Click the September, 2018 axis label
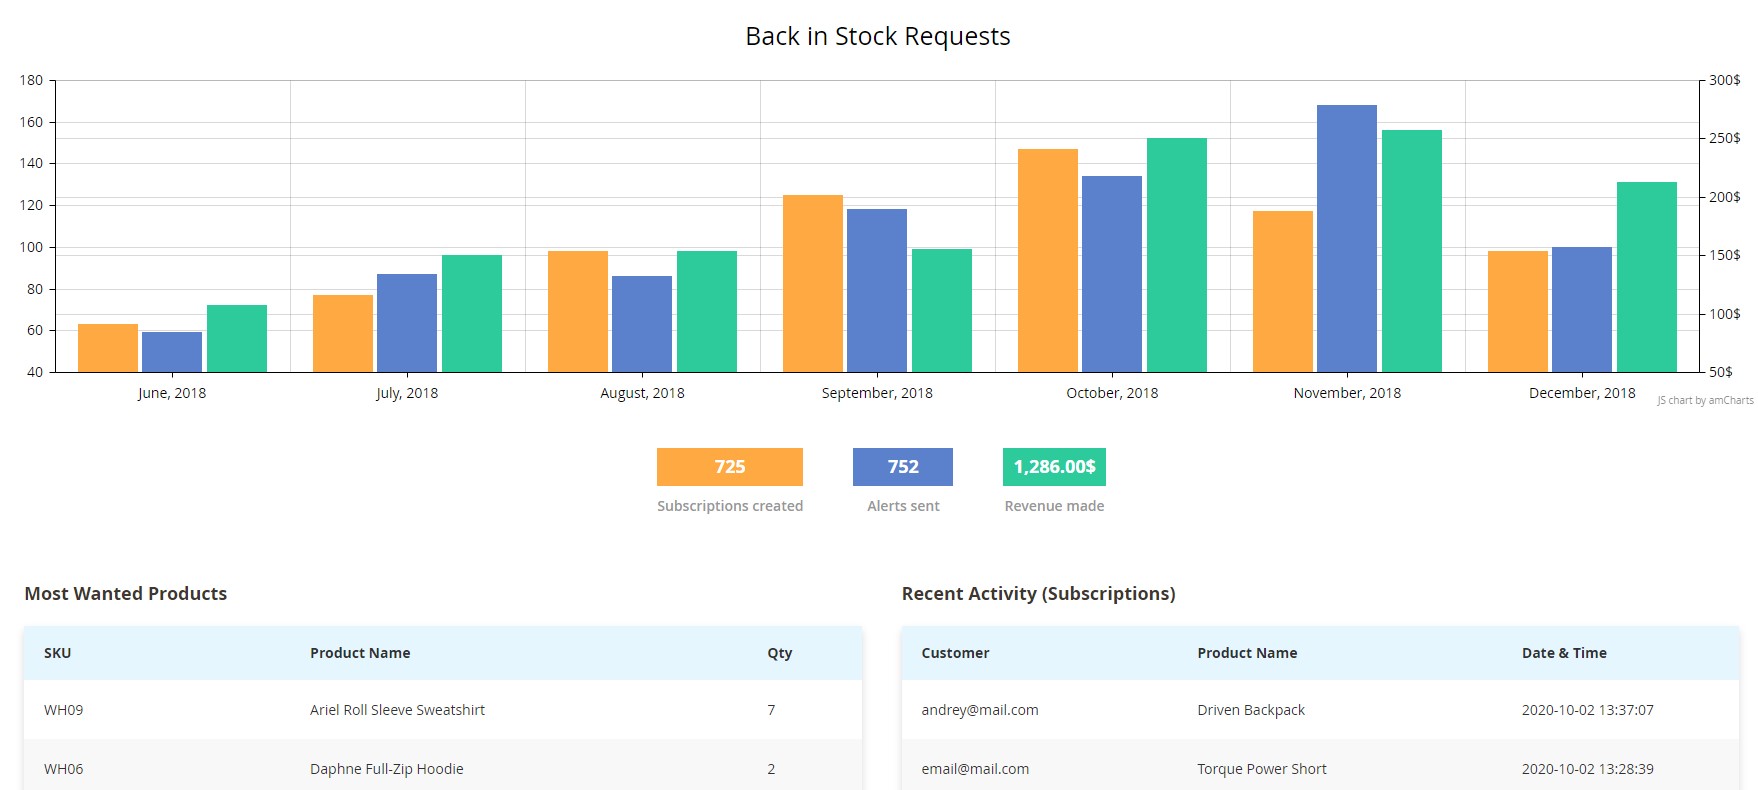This screenshot has height=790, width=1758. [877, 393]
